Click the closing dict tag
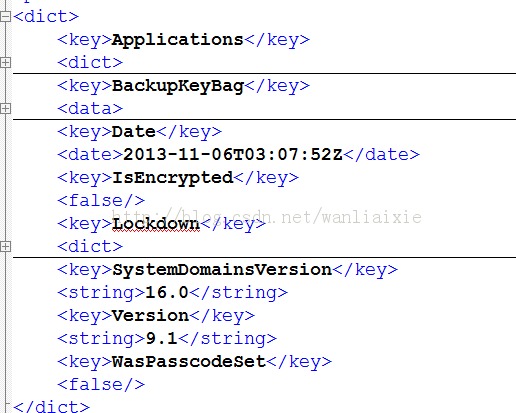Screen dimensions: 516x413 click(51, 406)
